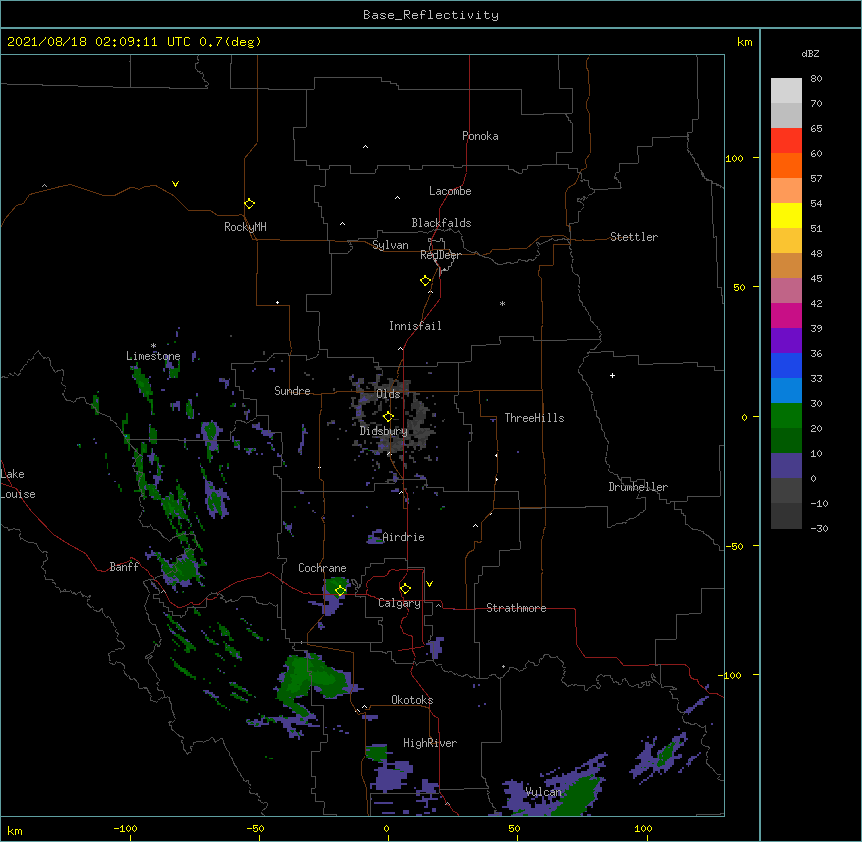Click the Sylvan label

click(x=390, y=245)
